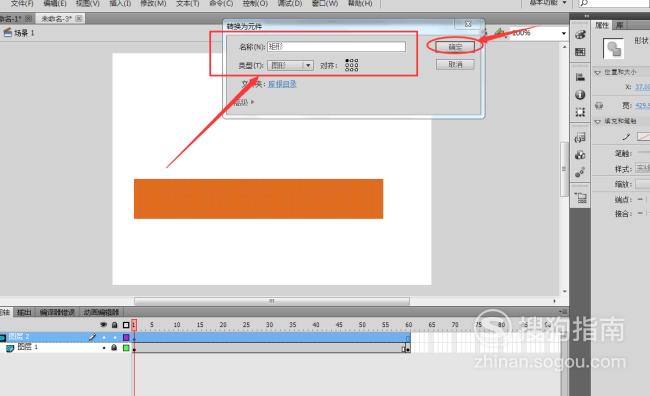Open the 库根目录 library root folder link

[x=282, y=84]
